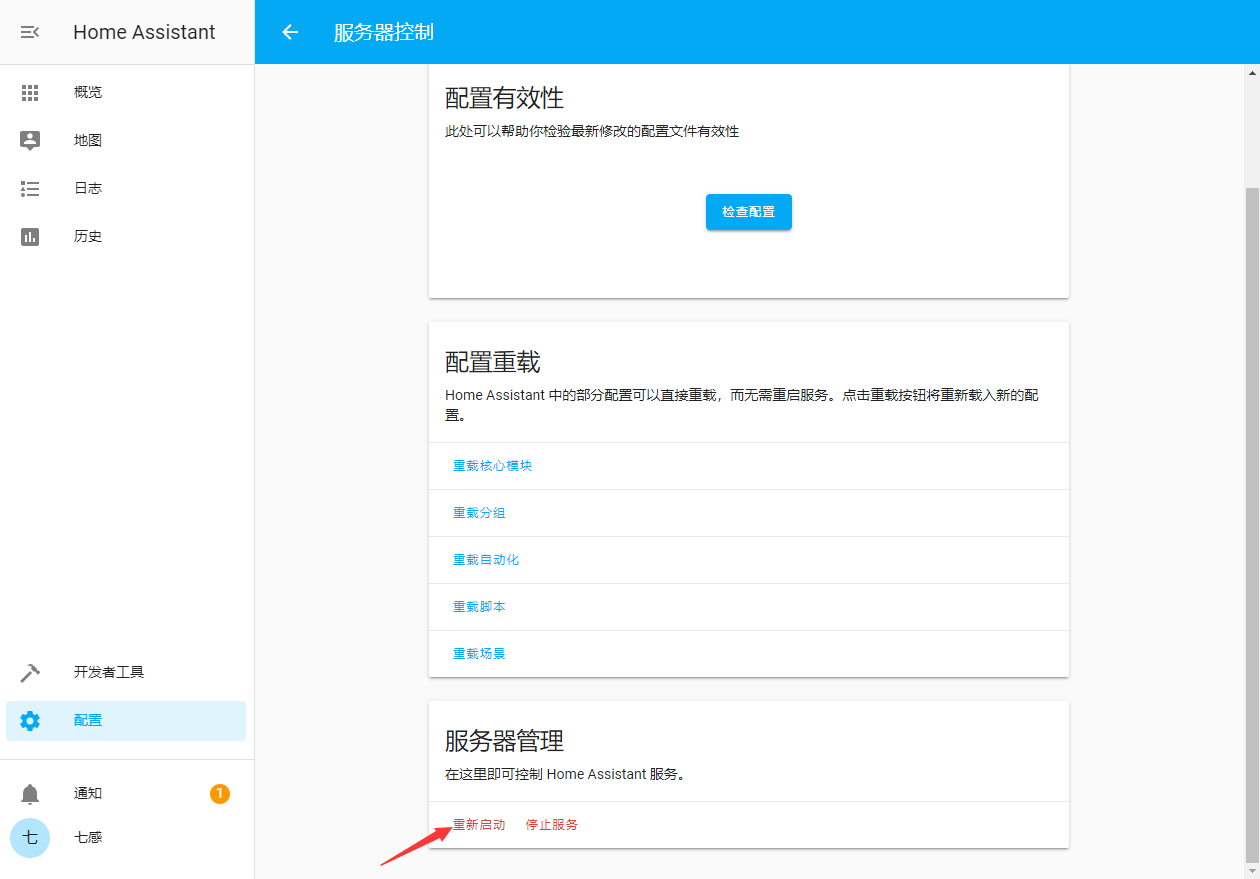
Task: Click 停止服务 to stop the server
Action: point(552,825)
